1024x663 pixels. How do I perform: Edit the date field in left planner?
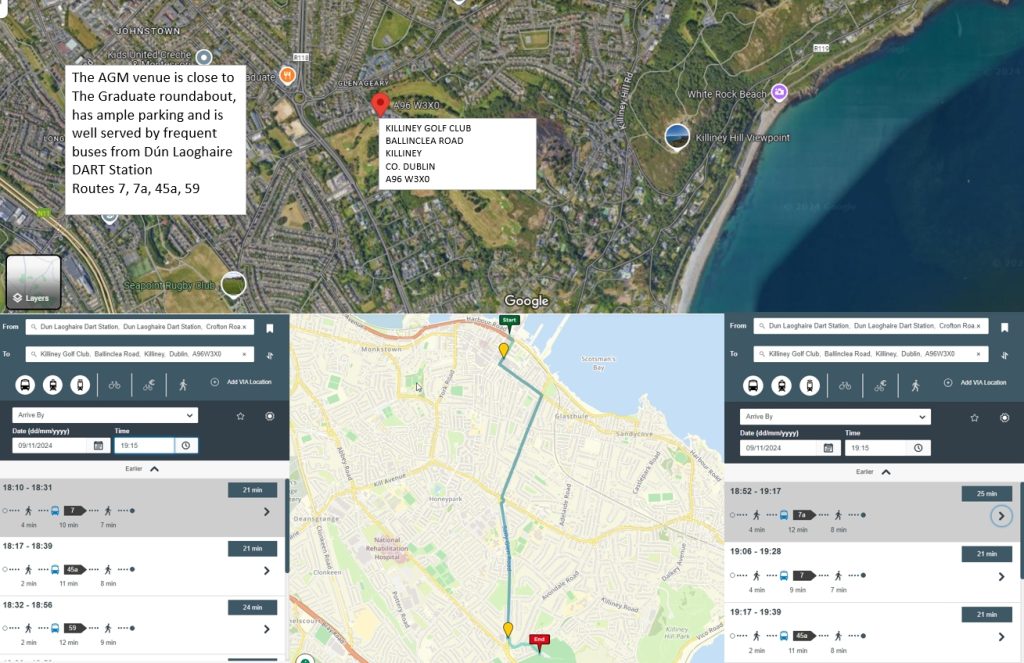pyautogui.click(x=50, y=445)
